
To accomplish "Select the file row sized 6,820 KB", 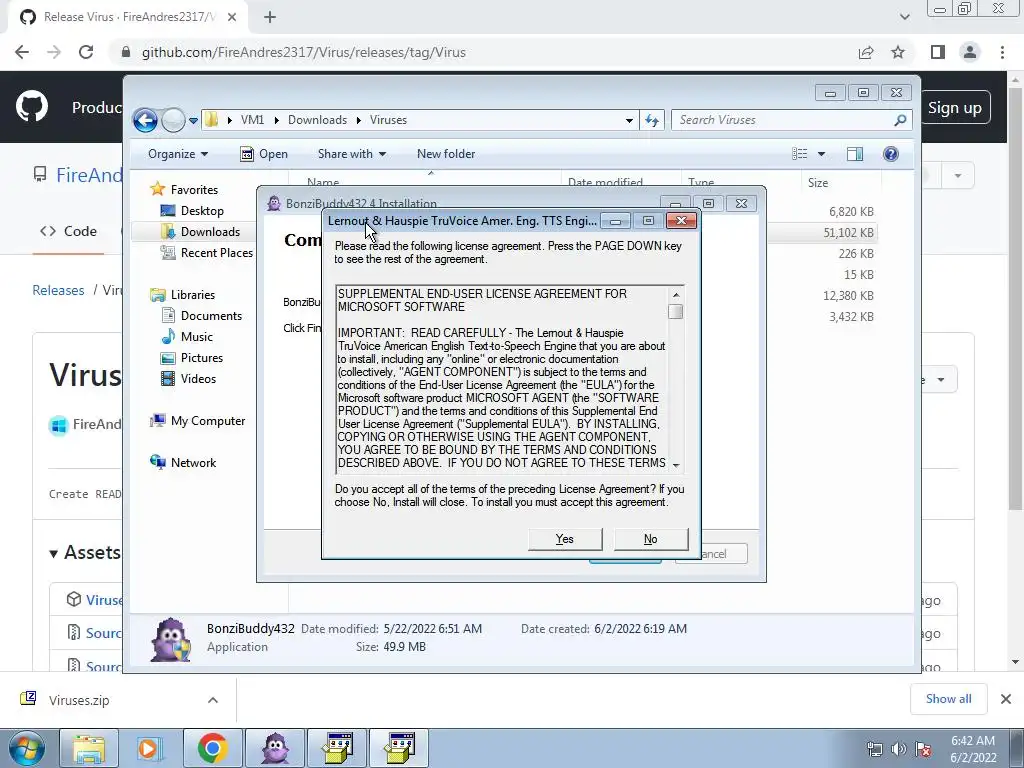I will [851, 212].
